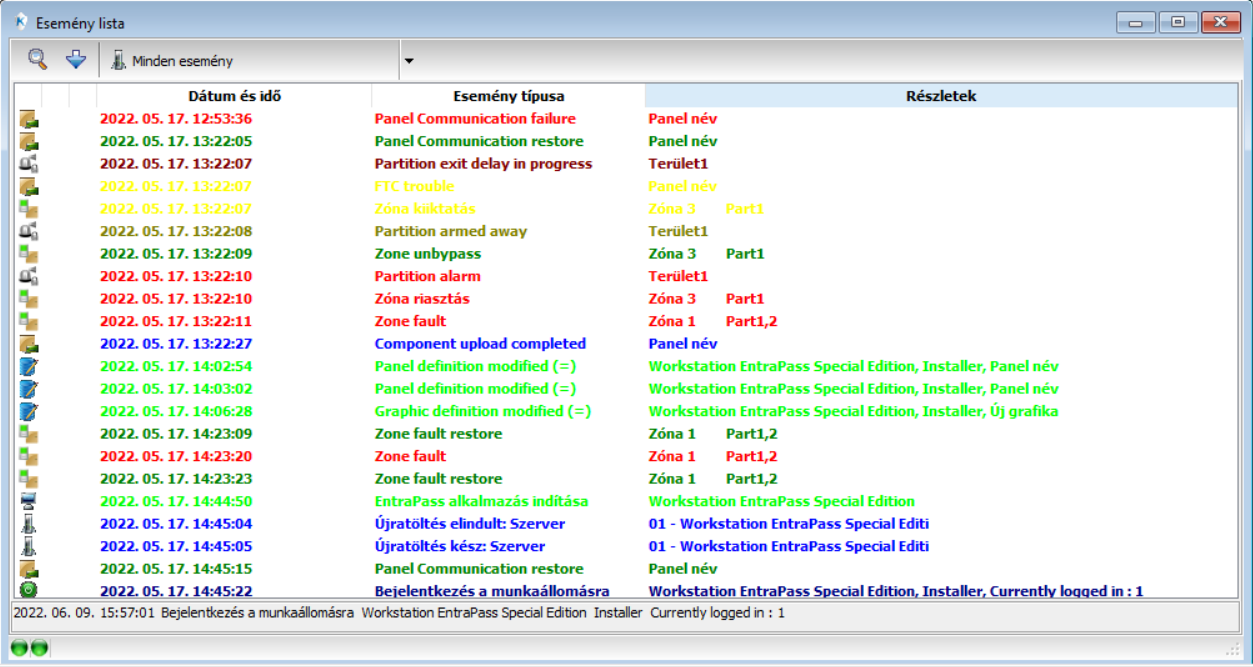Click the magnifier search icon in toolbar

click(37, 60)
